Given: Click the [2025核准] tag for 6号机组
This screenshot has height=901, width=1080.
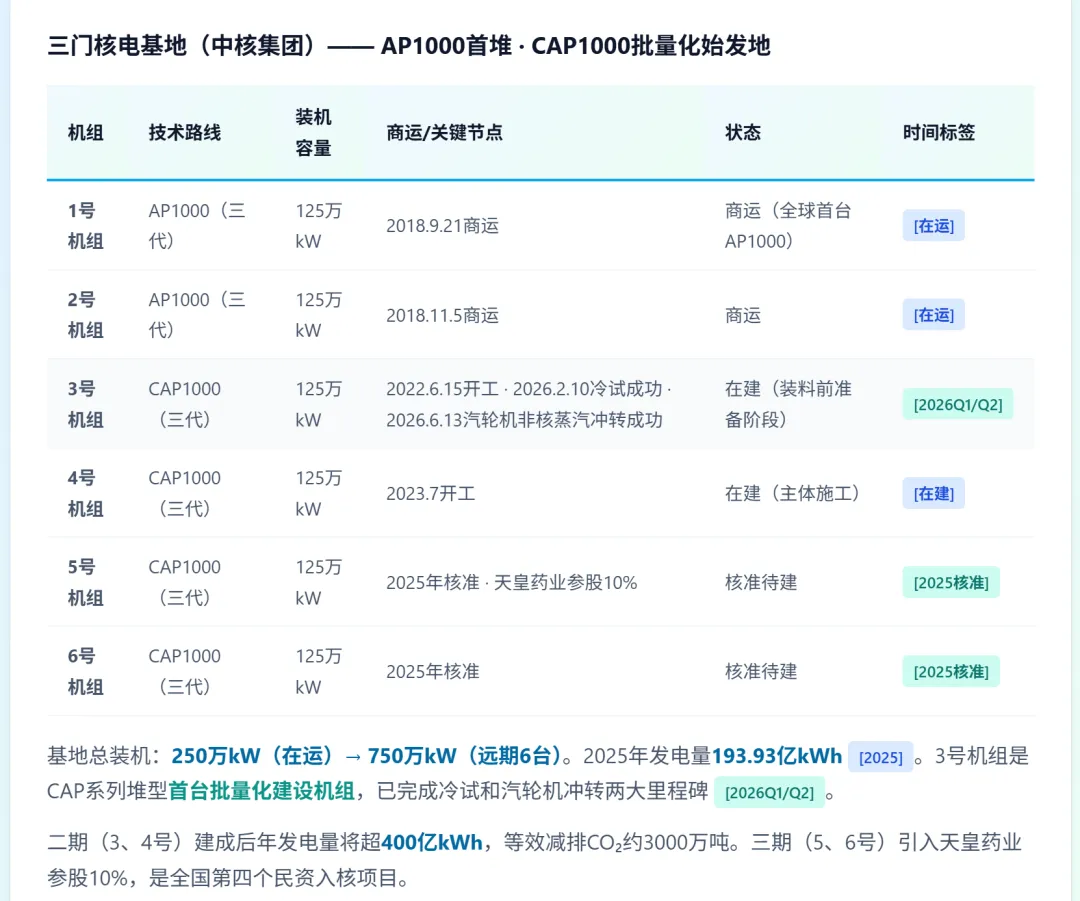Looking at the screenshot, I should [951, 672].
